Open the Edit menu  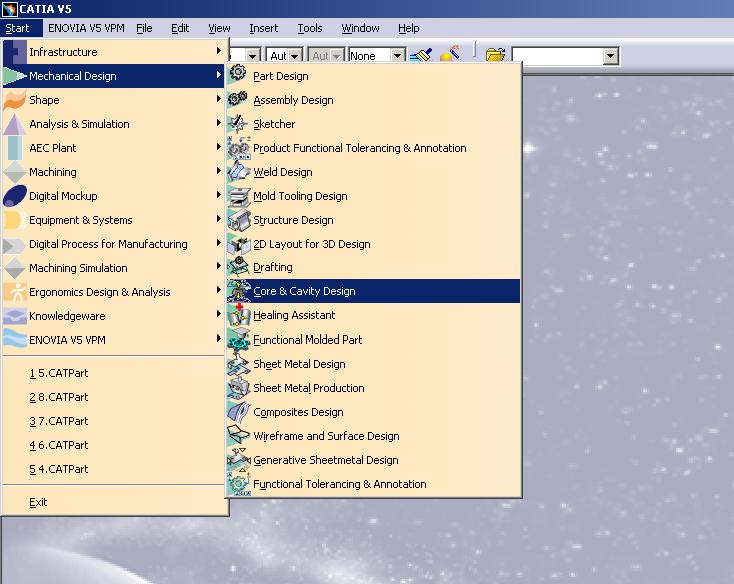(x=180, y=28)
